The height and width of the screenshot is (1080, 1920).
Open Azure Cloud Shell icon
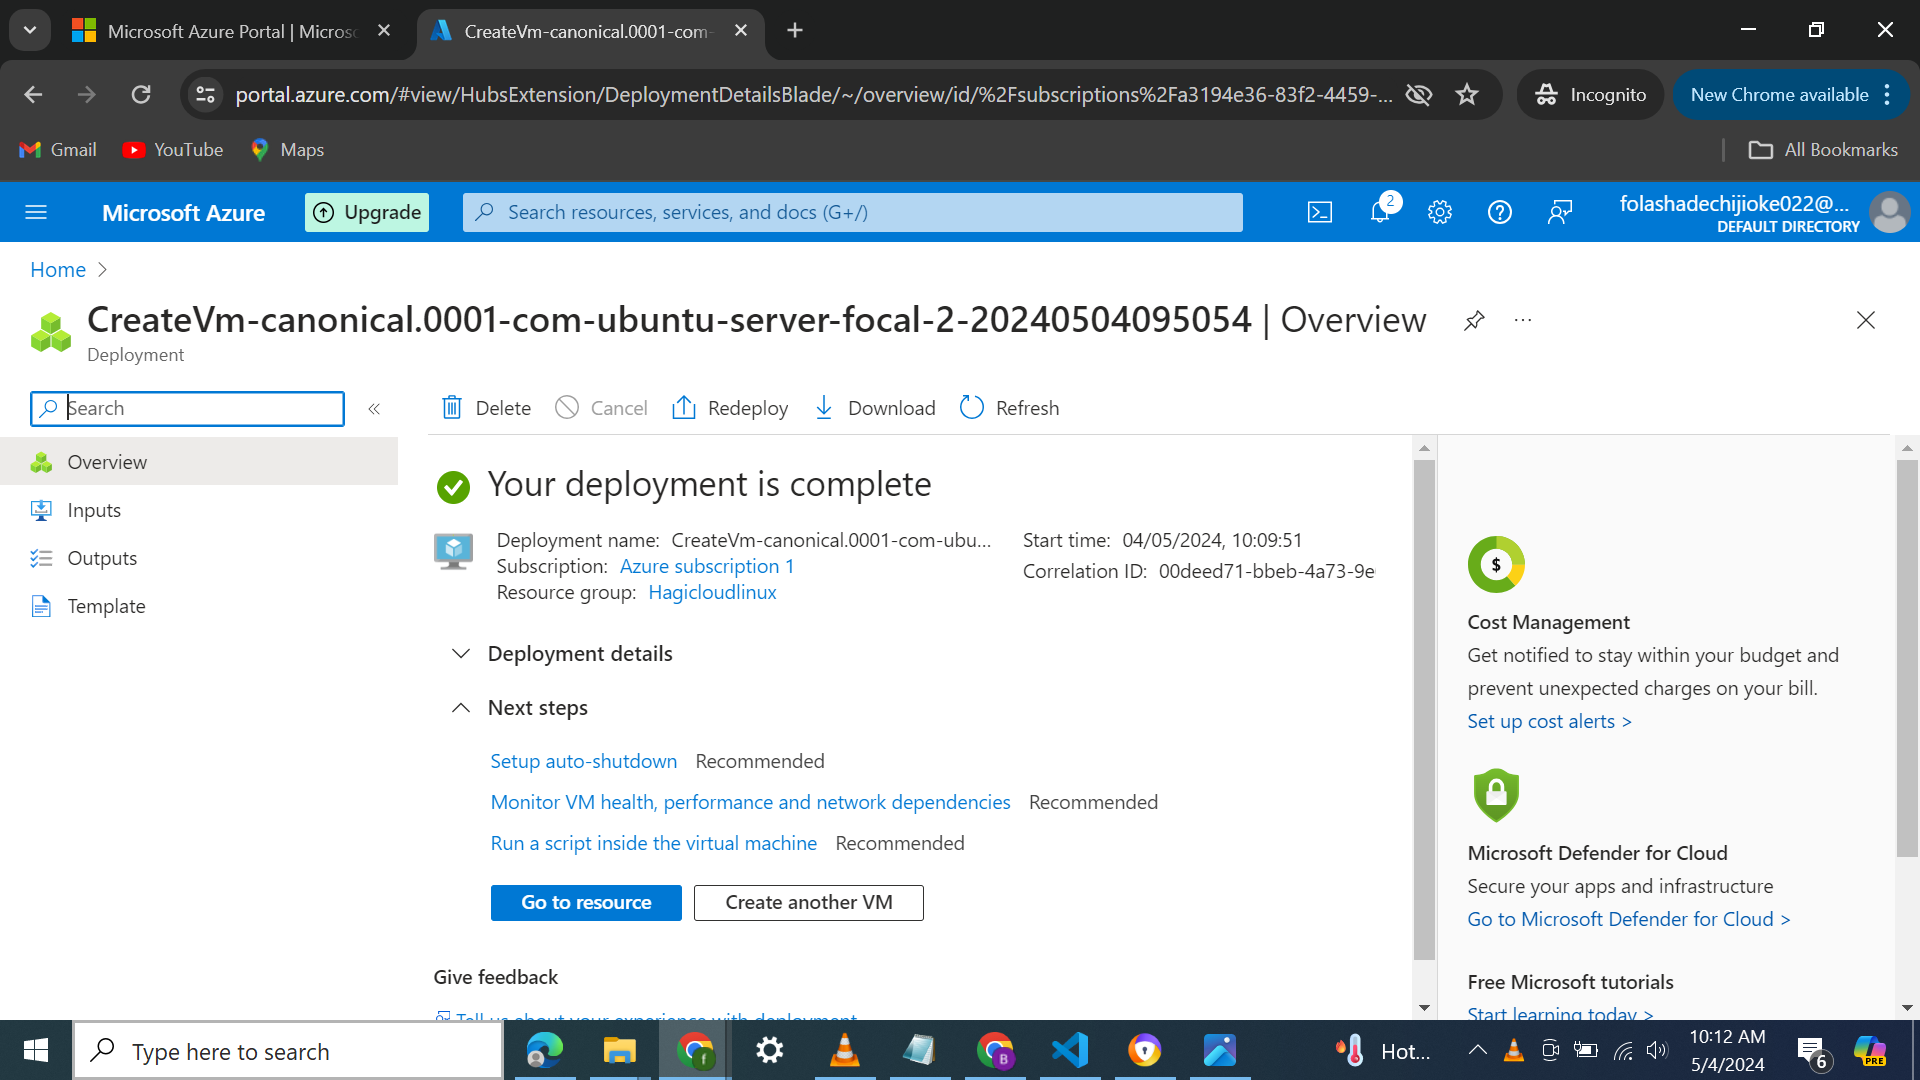pos(1320,212)
